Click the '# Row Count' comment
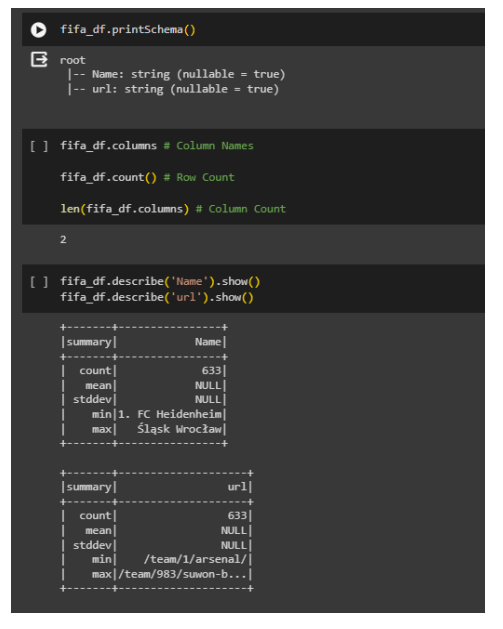503x629 pixels. click(x=199, y=177)
